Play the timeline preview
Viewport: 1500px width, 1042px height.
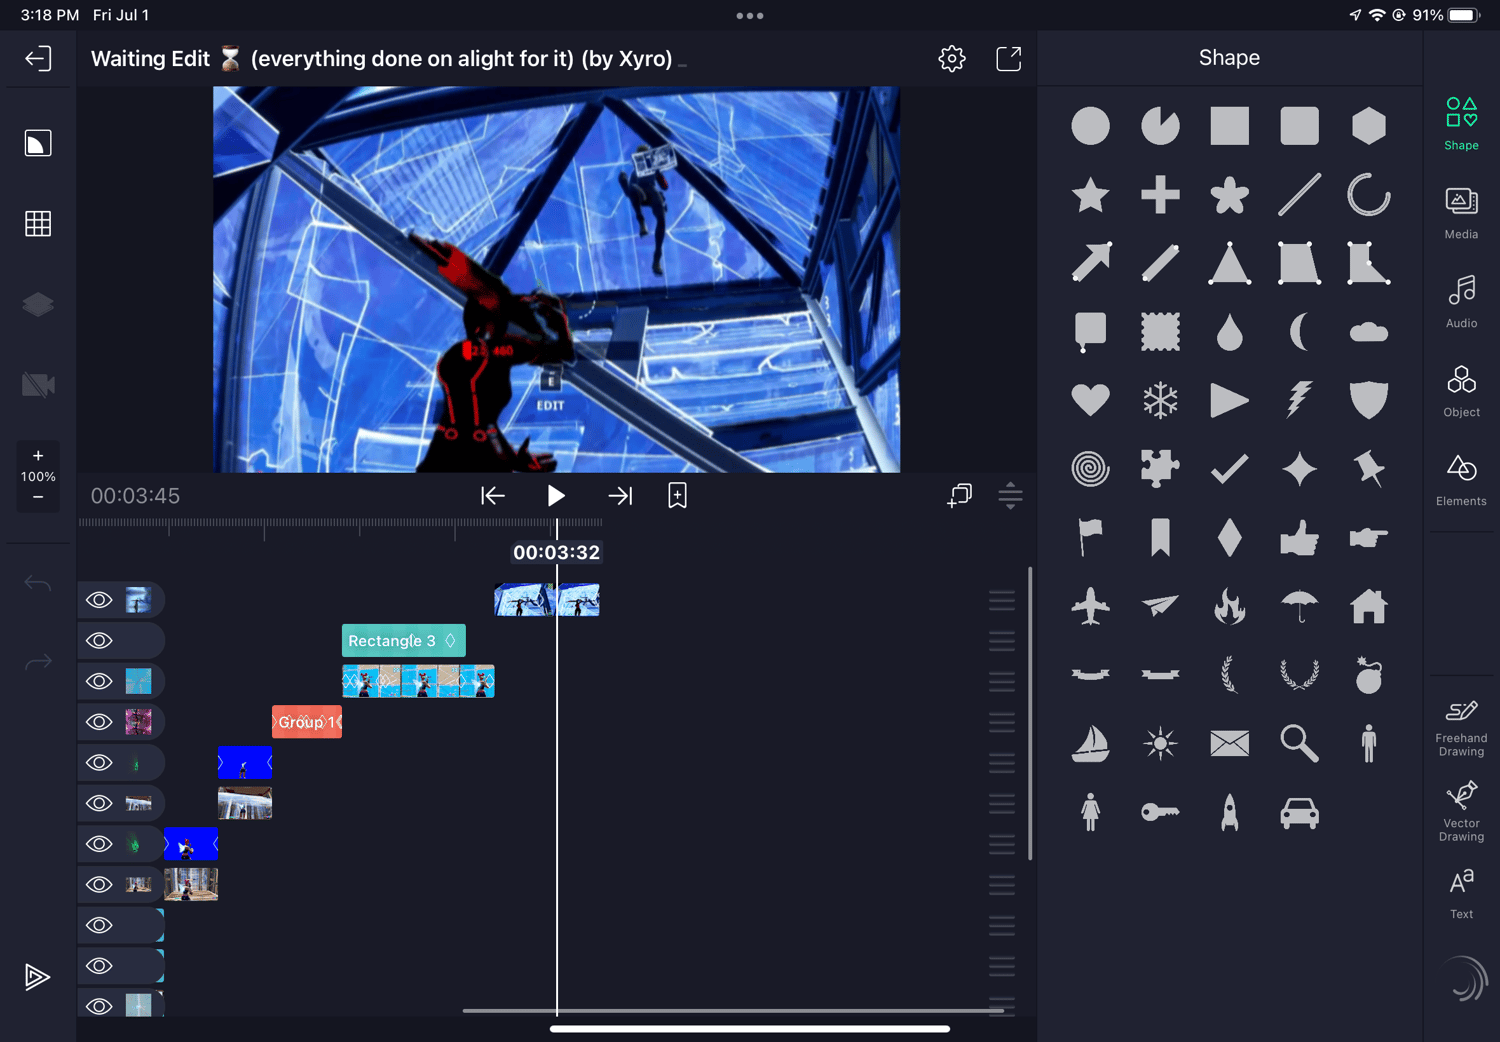point(556,496)
